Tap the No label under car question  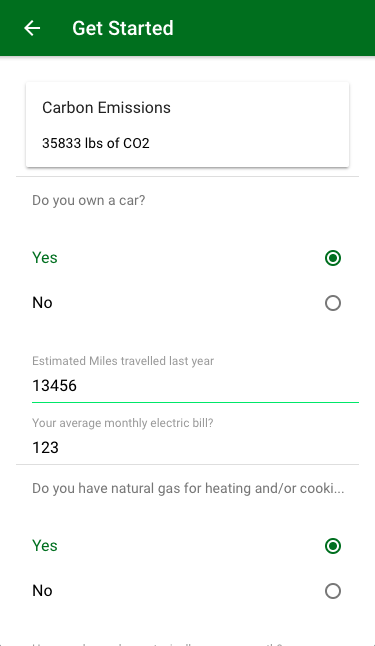click(42, 303)
